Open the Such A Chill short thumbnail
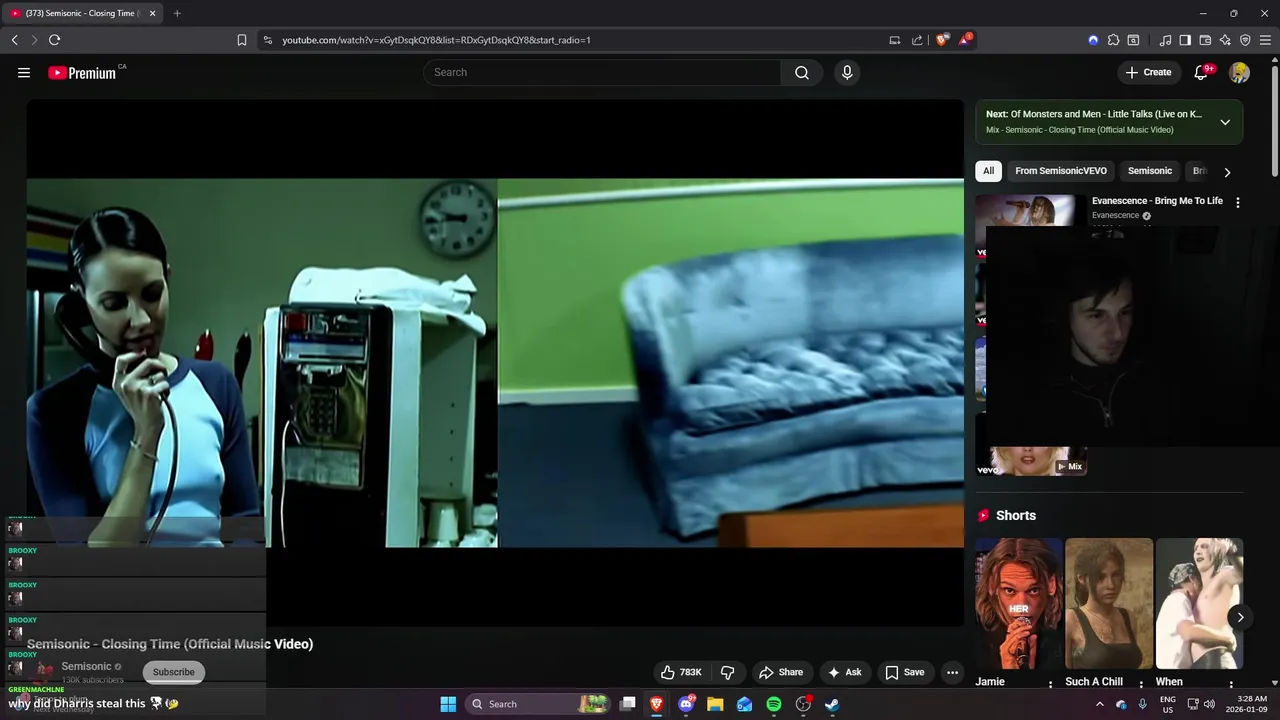Screen dimensions: 1280x720 coord(1109,604)
